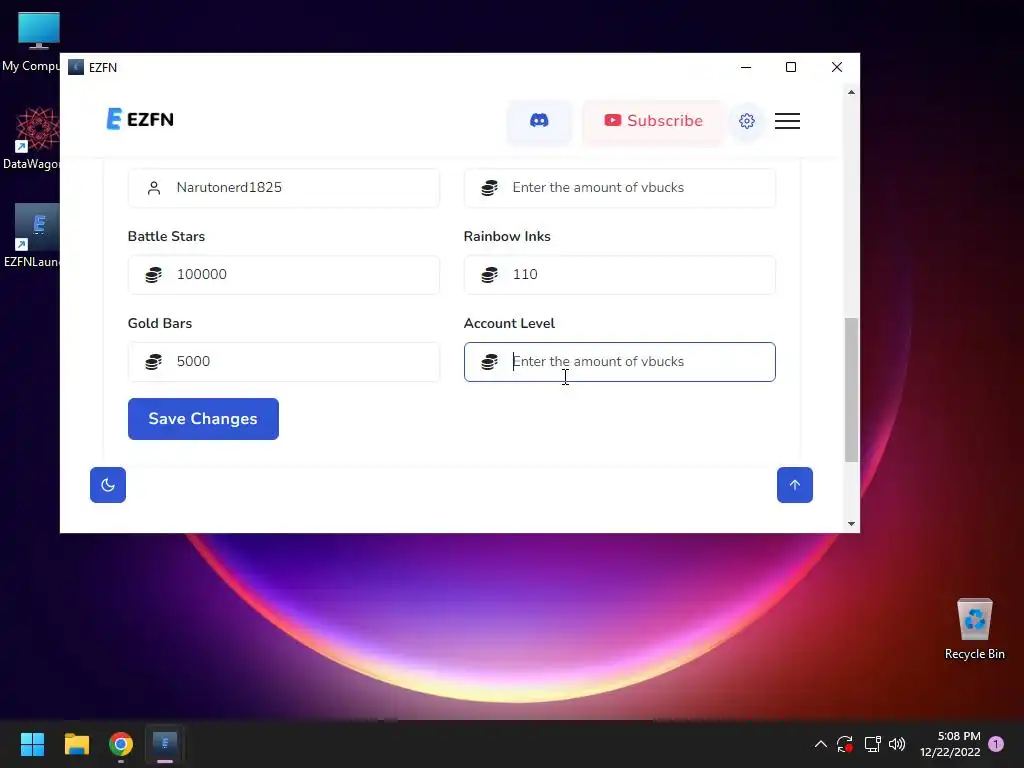Click the sync tray icon with red dot

pyautogui.click(x=845, y=744)
